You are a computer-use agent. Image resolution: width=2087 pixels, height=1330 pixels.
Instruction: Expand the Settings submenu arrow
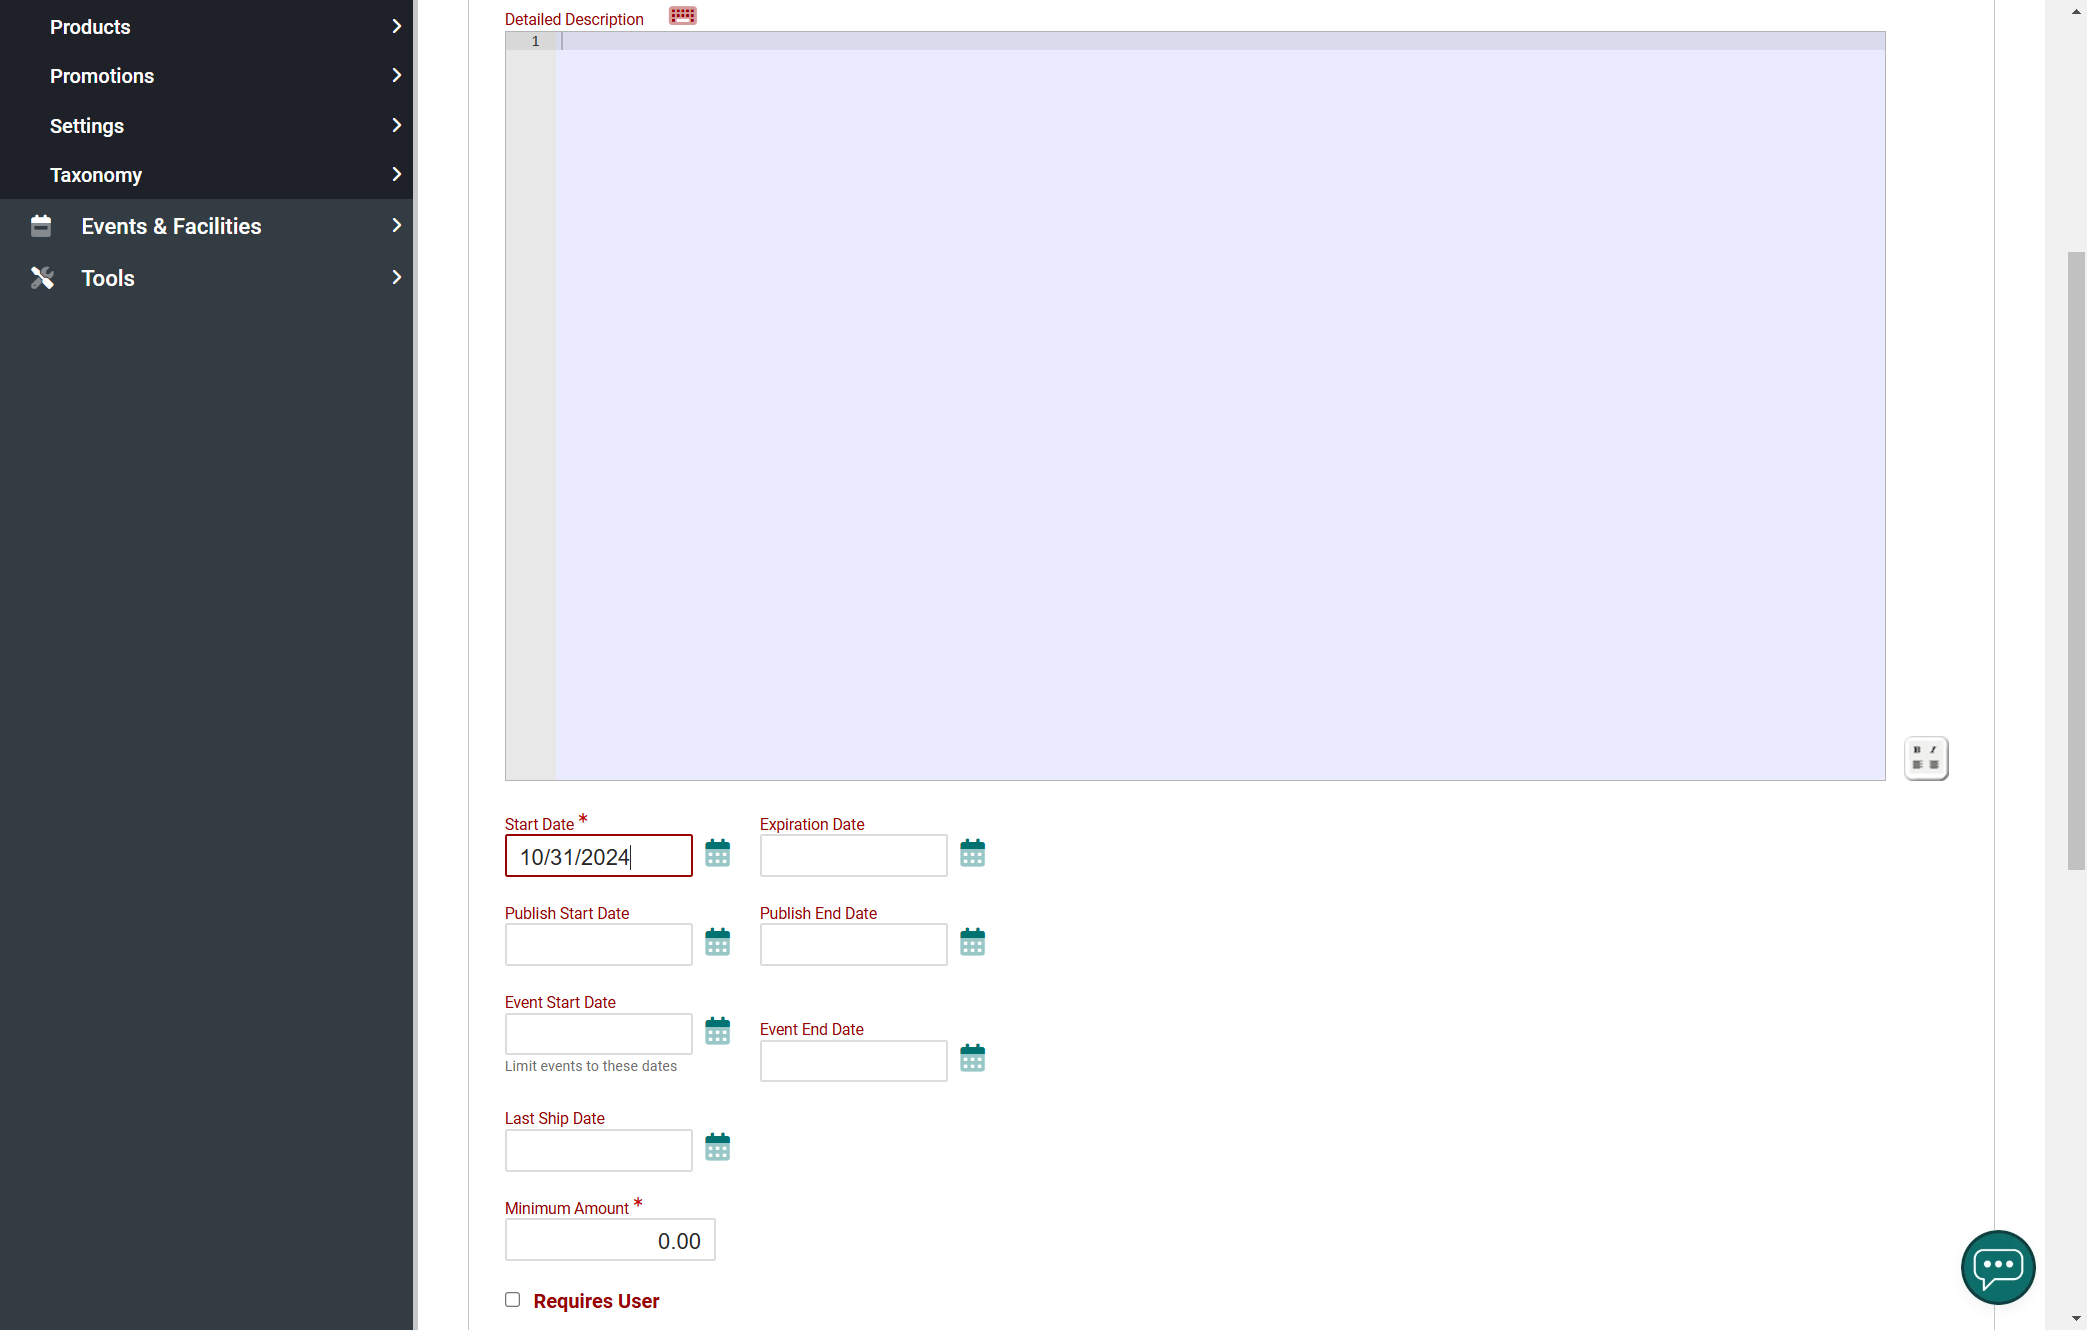point(397,125)
